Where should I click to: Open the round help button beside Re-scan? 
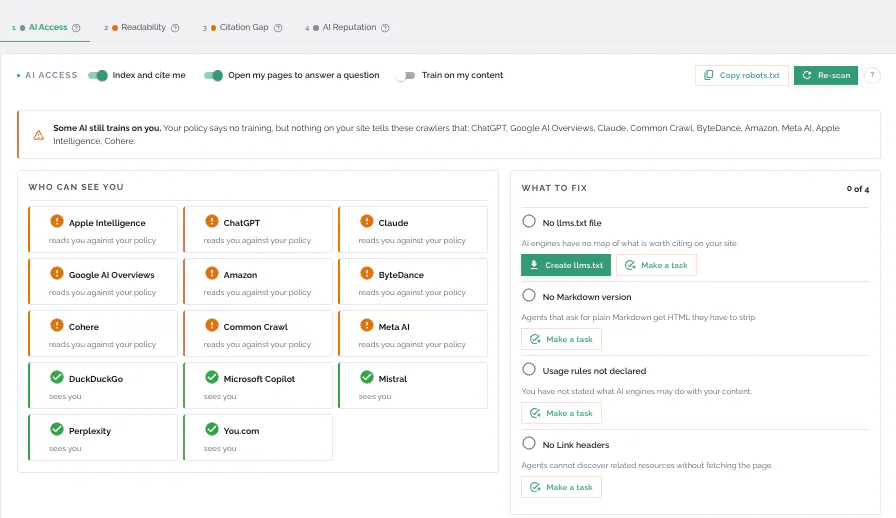tap(872, 75)
